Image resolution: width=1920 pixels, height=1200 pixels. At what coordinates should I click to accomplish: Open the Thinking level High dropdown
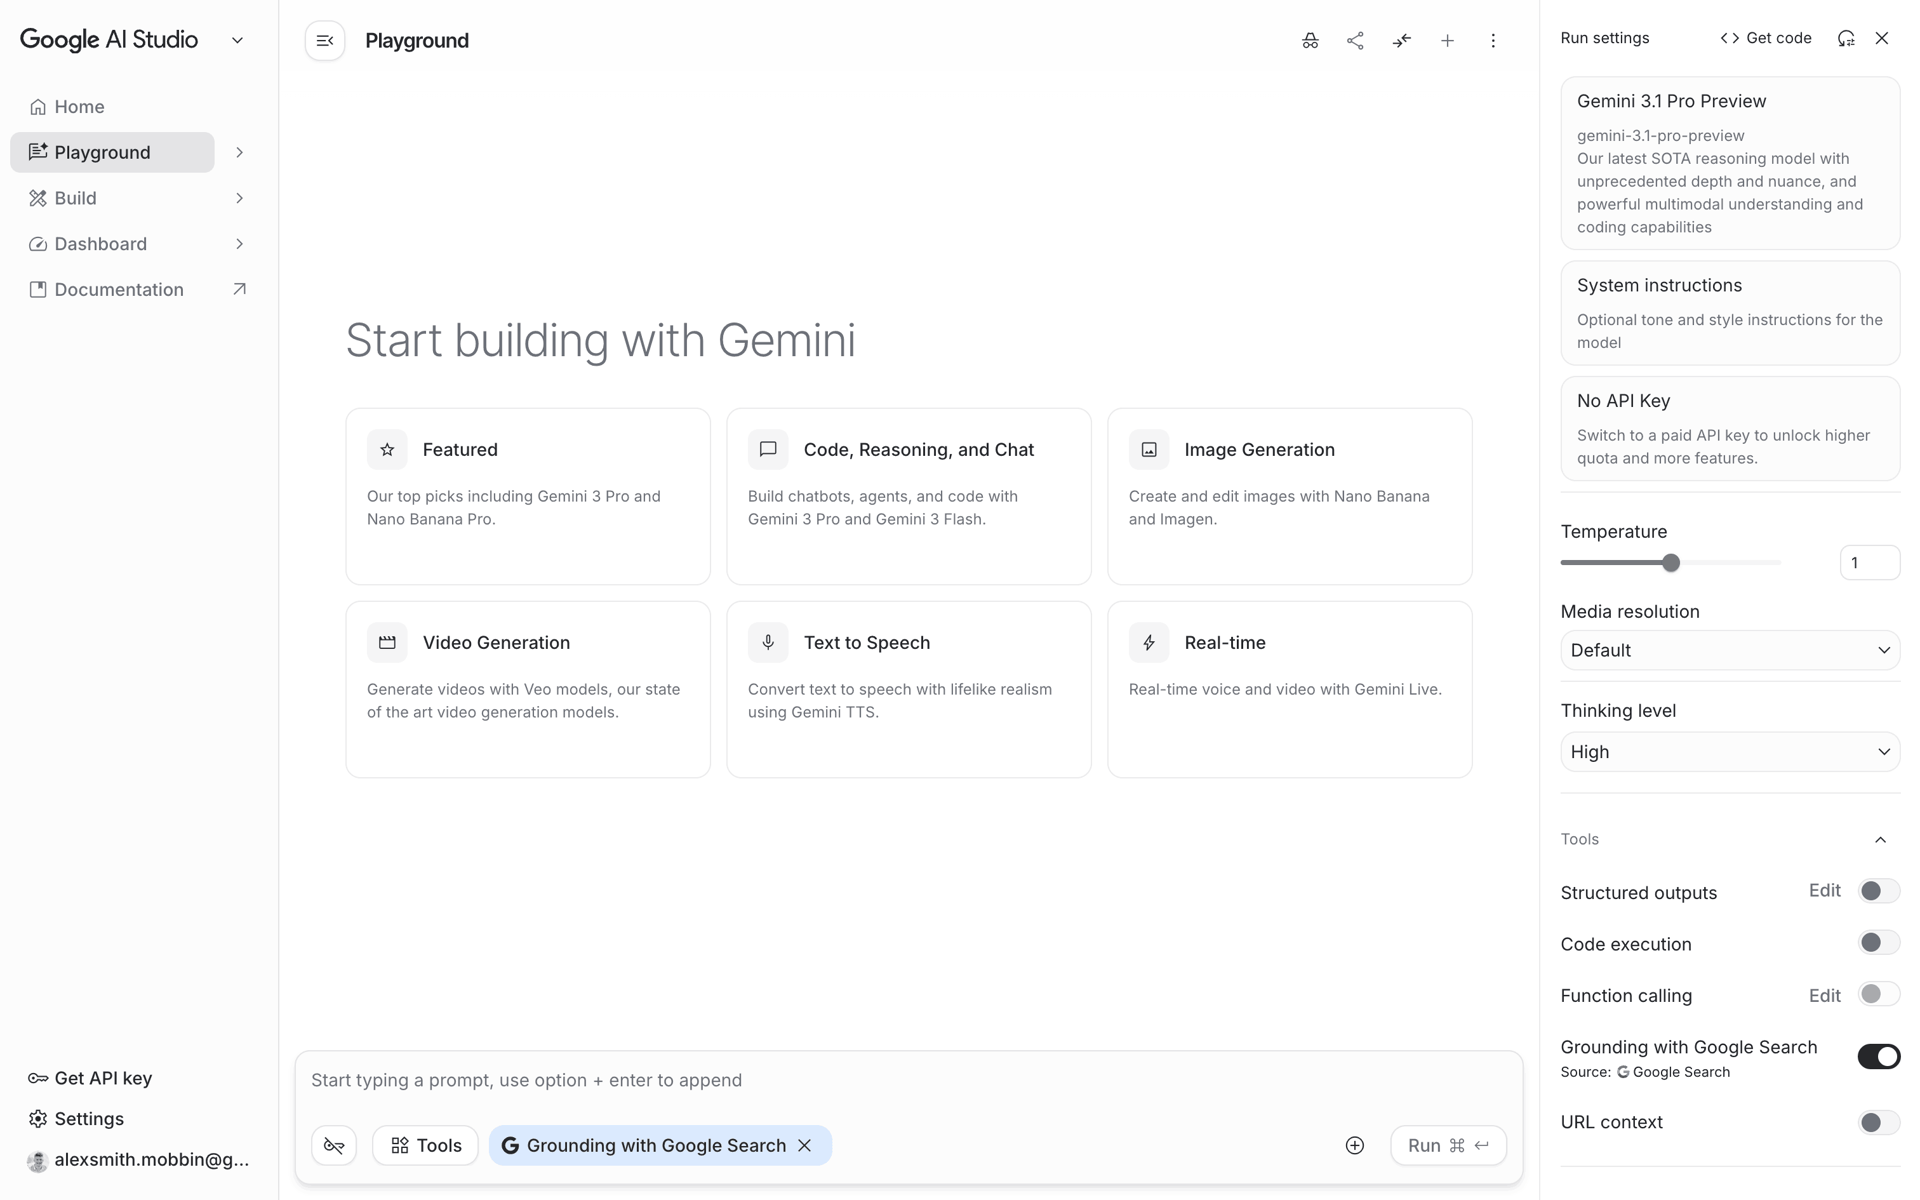click(x=1730, y=752)
